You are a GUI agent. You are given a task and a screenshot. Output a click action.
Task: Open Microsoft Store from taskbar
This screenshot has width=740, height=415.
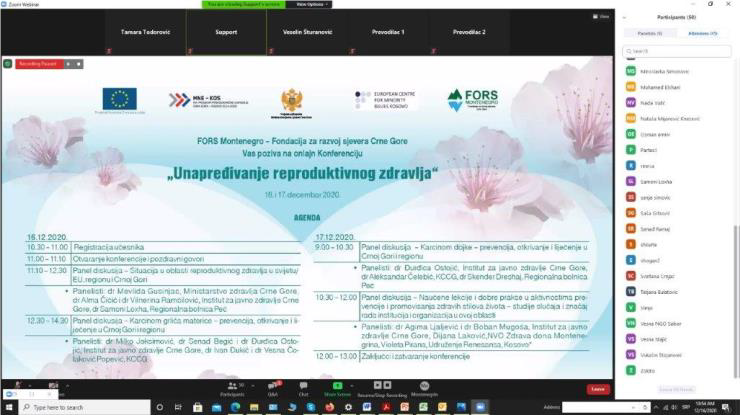pos(197,407)
